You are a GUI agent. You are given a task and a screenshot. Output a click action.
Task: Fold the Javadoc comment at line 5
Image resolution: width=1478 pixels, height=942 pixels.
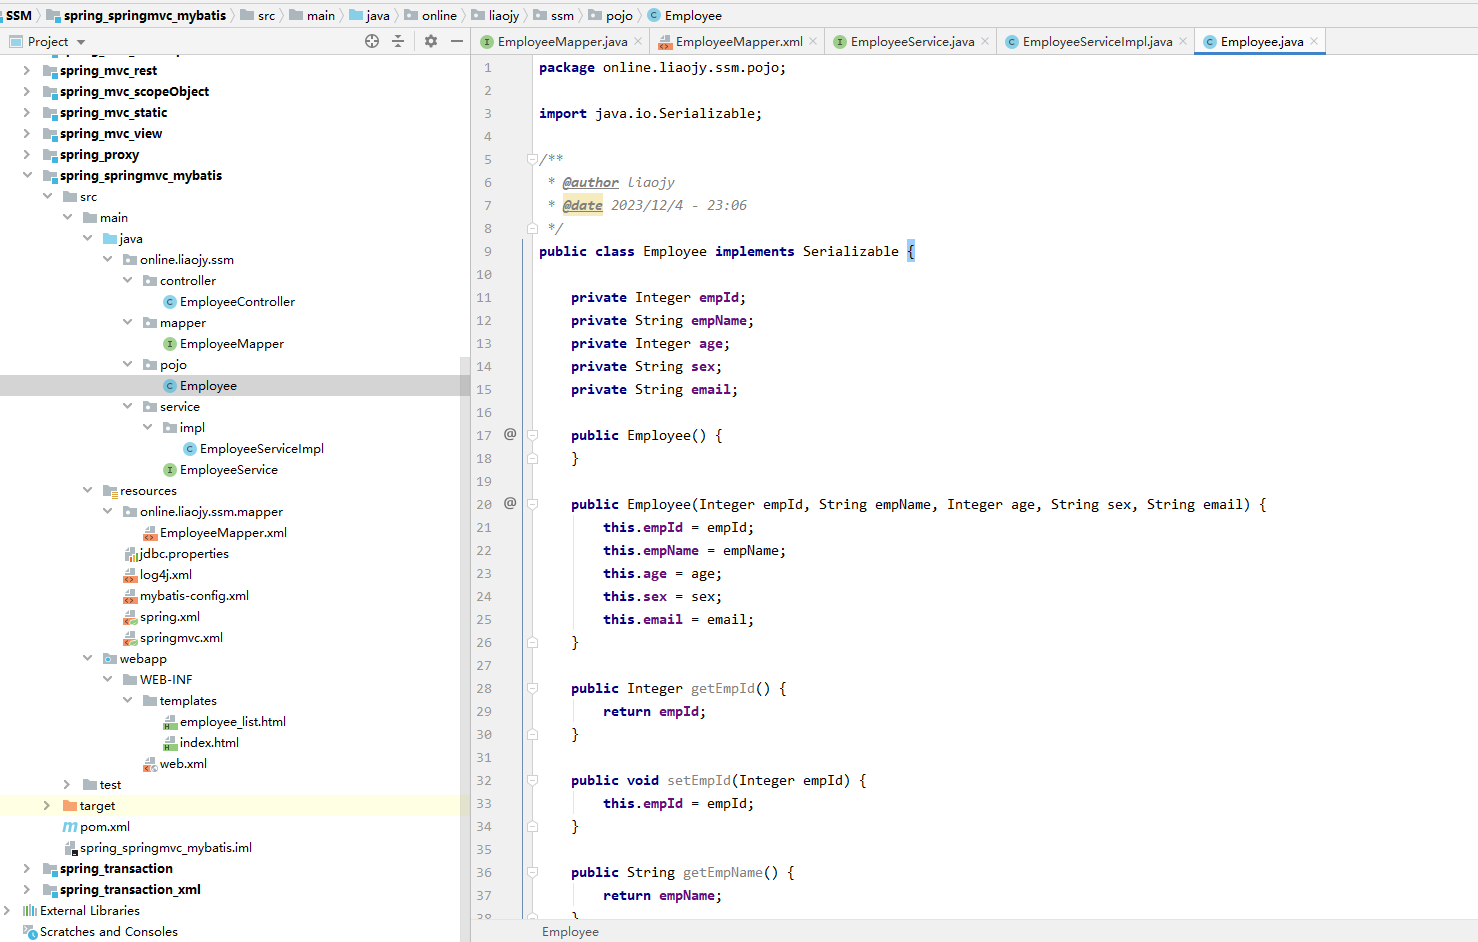[532, 159]
